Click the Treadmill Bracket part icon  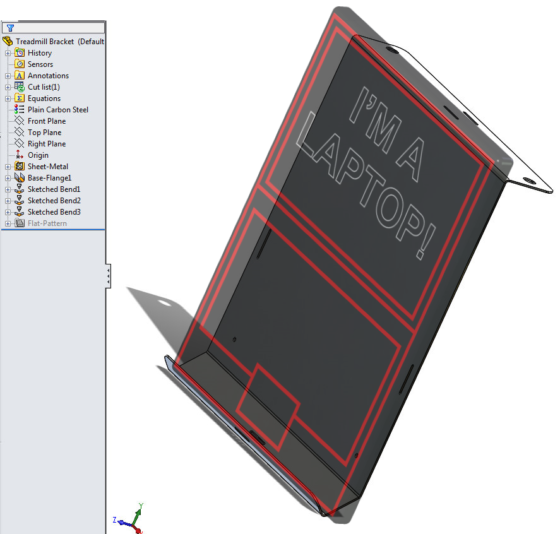8,41
